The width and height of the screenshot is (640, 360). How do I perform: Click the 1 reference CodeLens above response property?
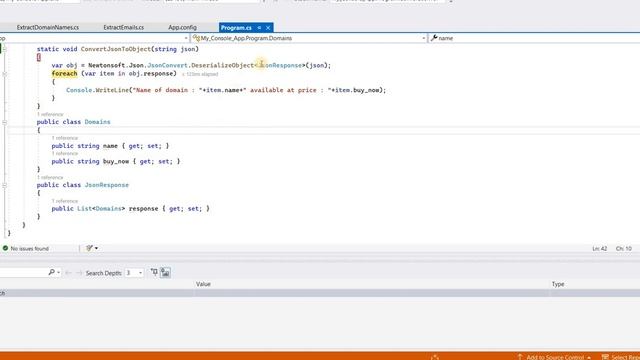point(64,201)
